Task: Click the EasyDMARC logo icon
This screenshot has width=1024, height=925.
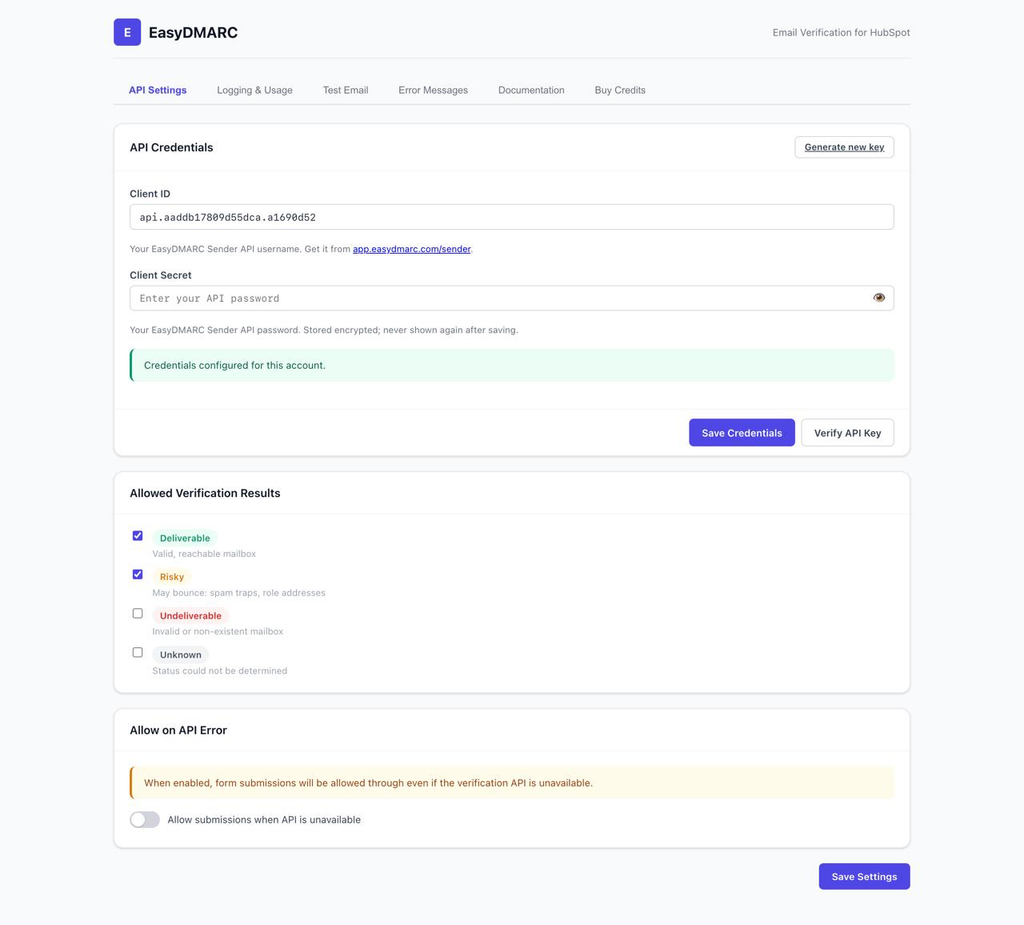Action: [127, 32]
